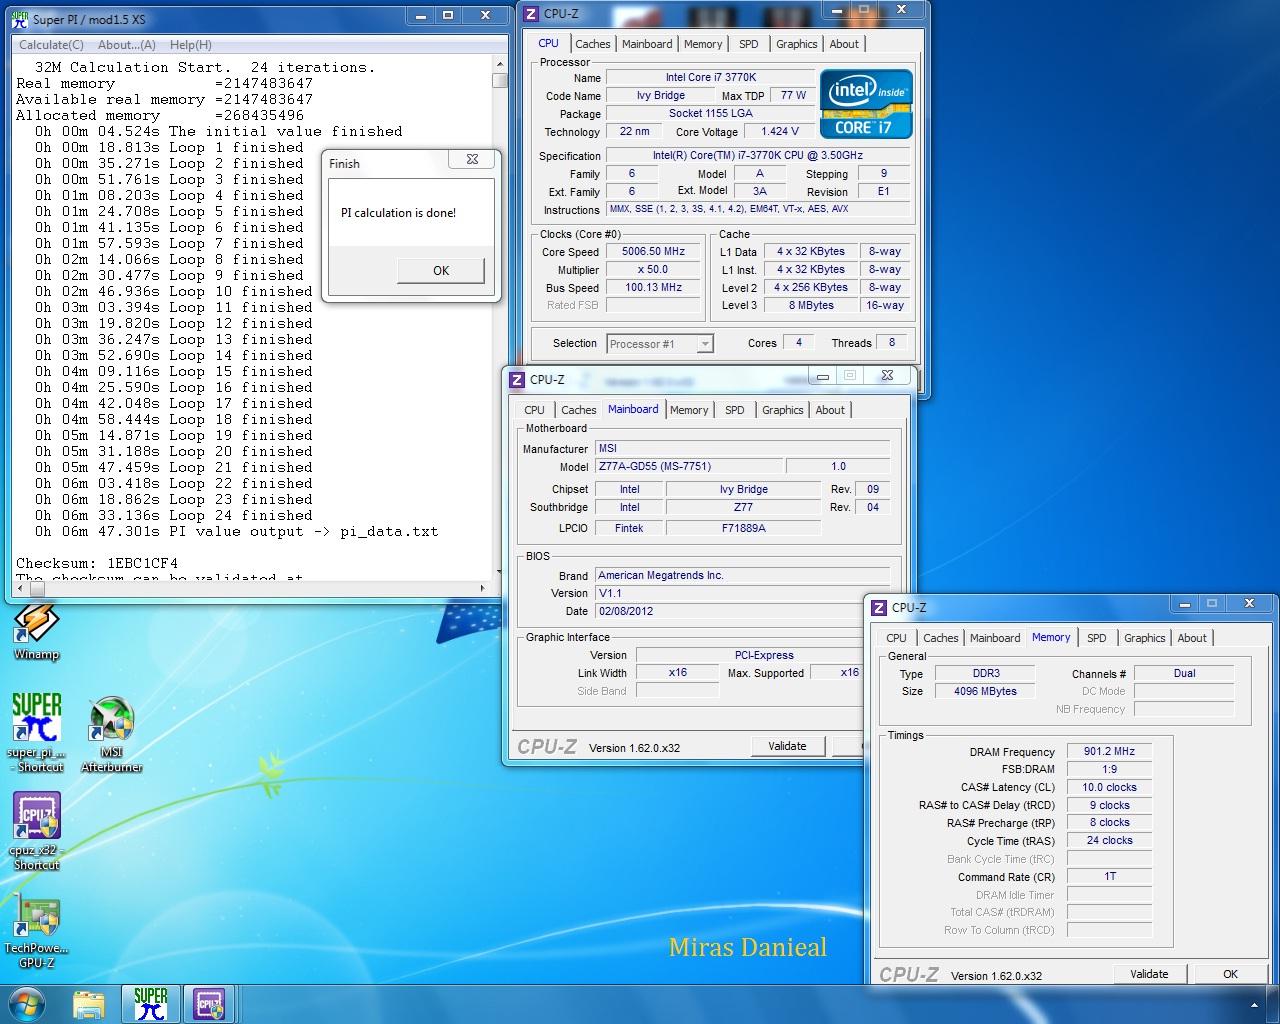The width and height of the screenshot is (1280, 1024).
Task: Click the show desktop button on taskbar
Action: (x=1273, y=1004)
